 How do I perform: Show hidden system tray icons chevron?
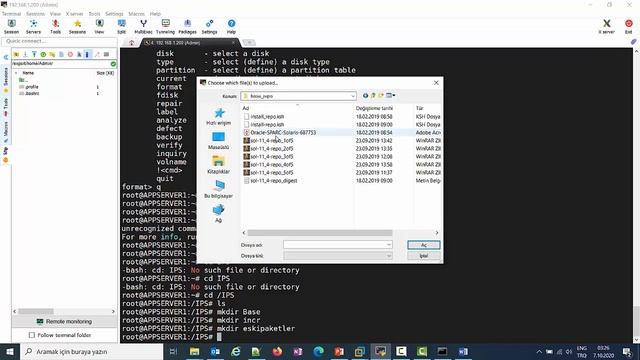coord(539,351)
